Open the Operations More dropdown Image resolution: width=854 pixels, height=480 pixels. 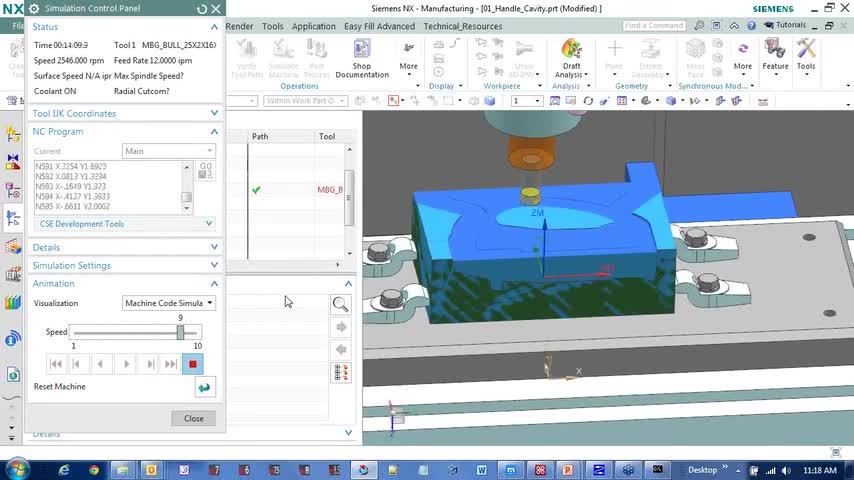[408, 57]
